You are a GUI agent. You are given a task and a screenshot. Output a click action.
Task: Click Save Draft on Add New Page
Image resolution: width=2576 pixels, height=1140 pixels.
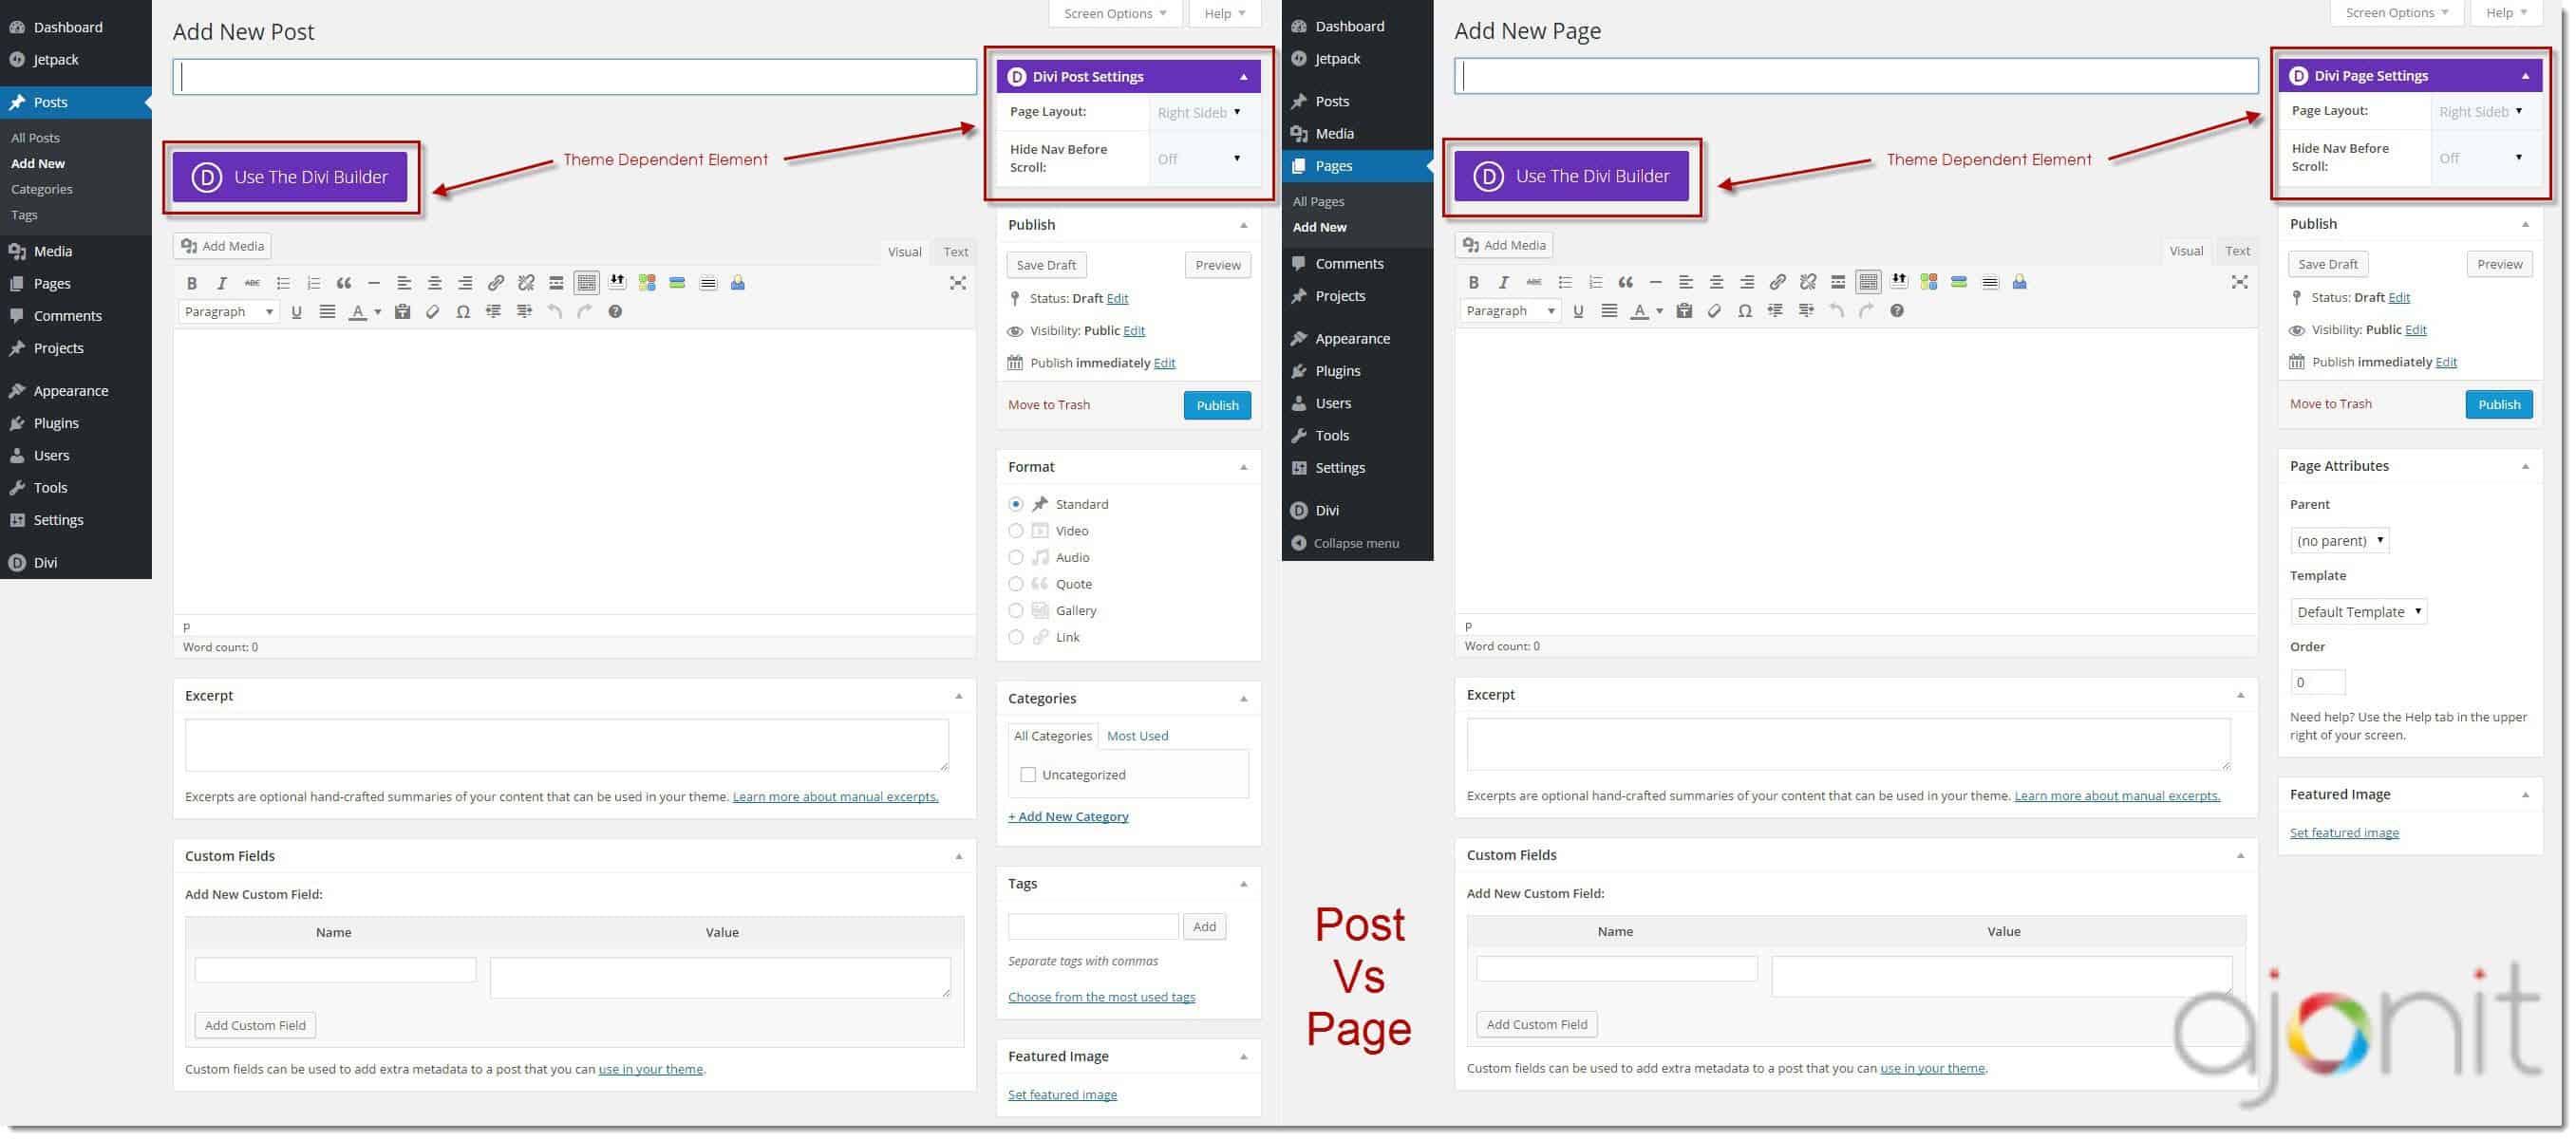click(x=2327, y=264)
